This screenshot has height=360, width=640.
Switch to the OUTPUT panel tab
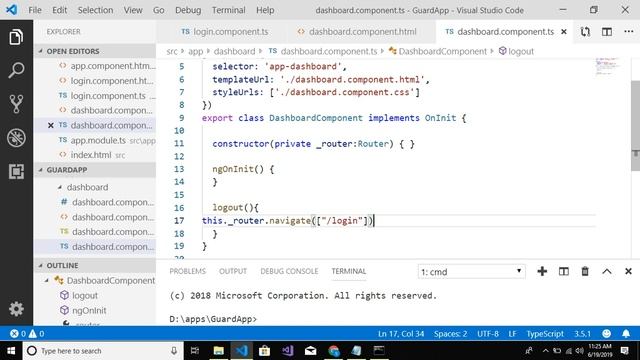coord(233,271)
